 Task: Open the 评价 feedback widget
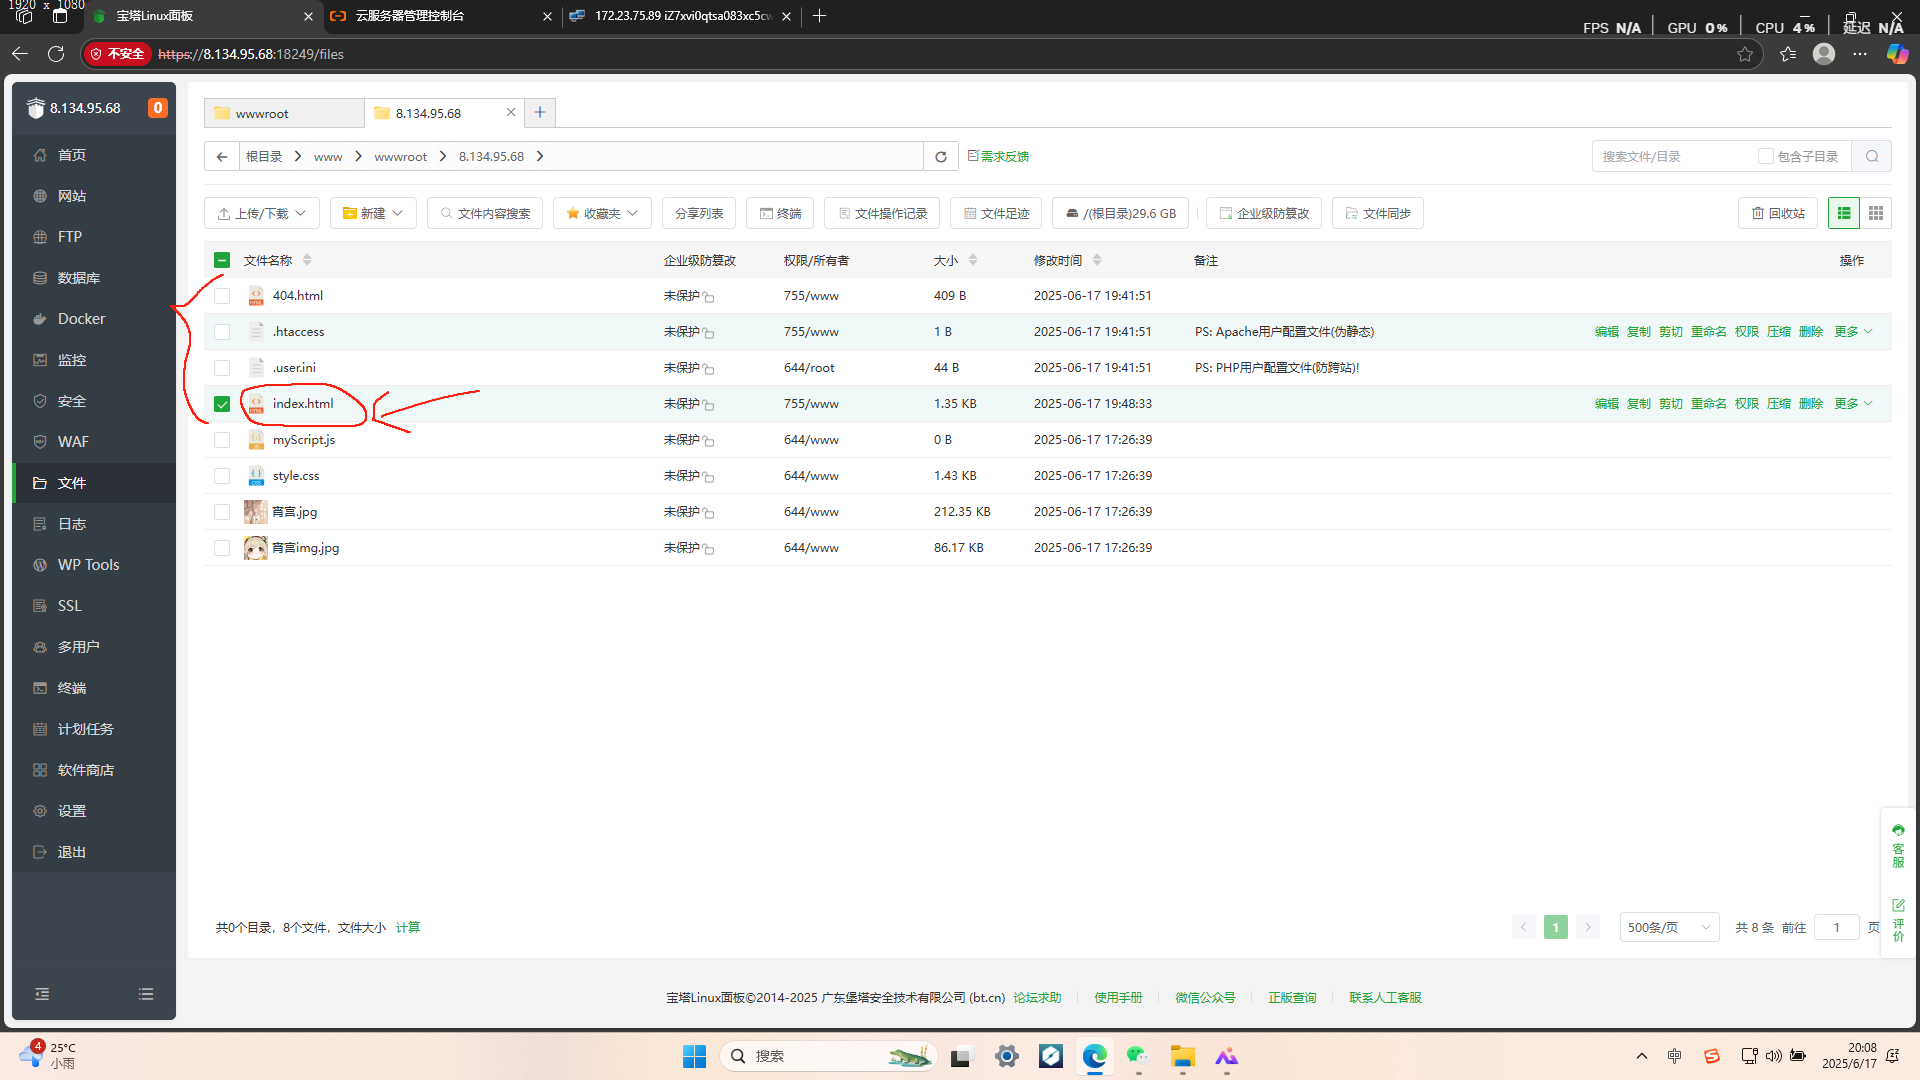coord(1898,920)
